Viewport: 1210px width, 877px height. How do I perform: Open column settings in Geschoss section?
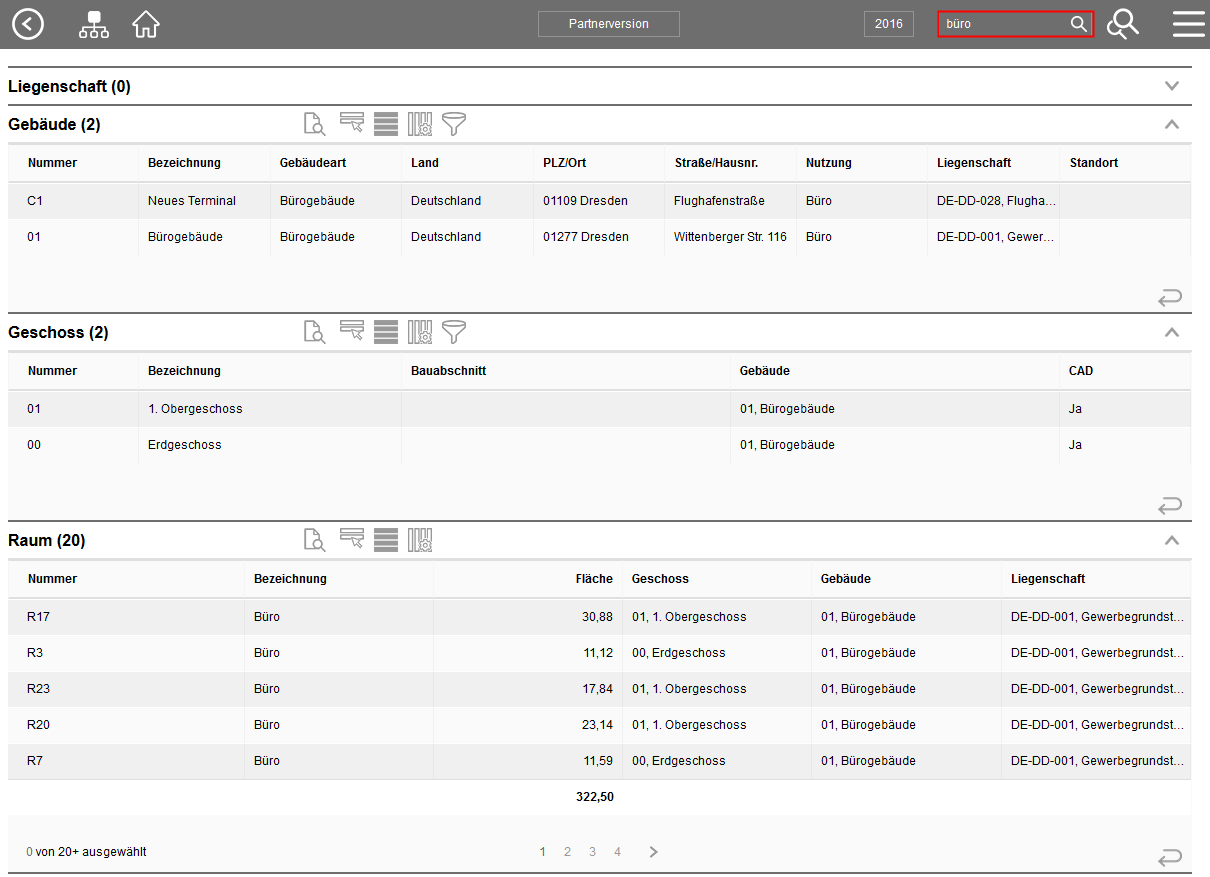click(x=420, y=332)
